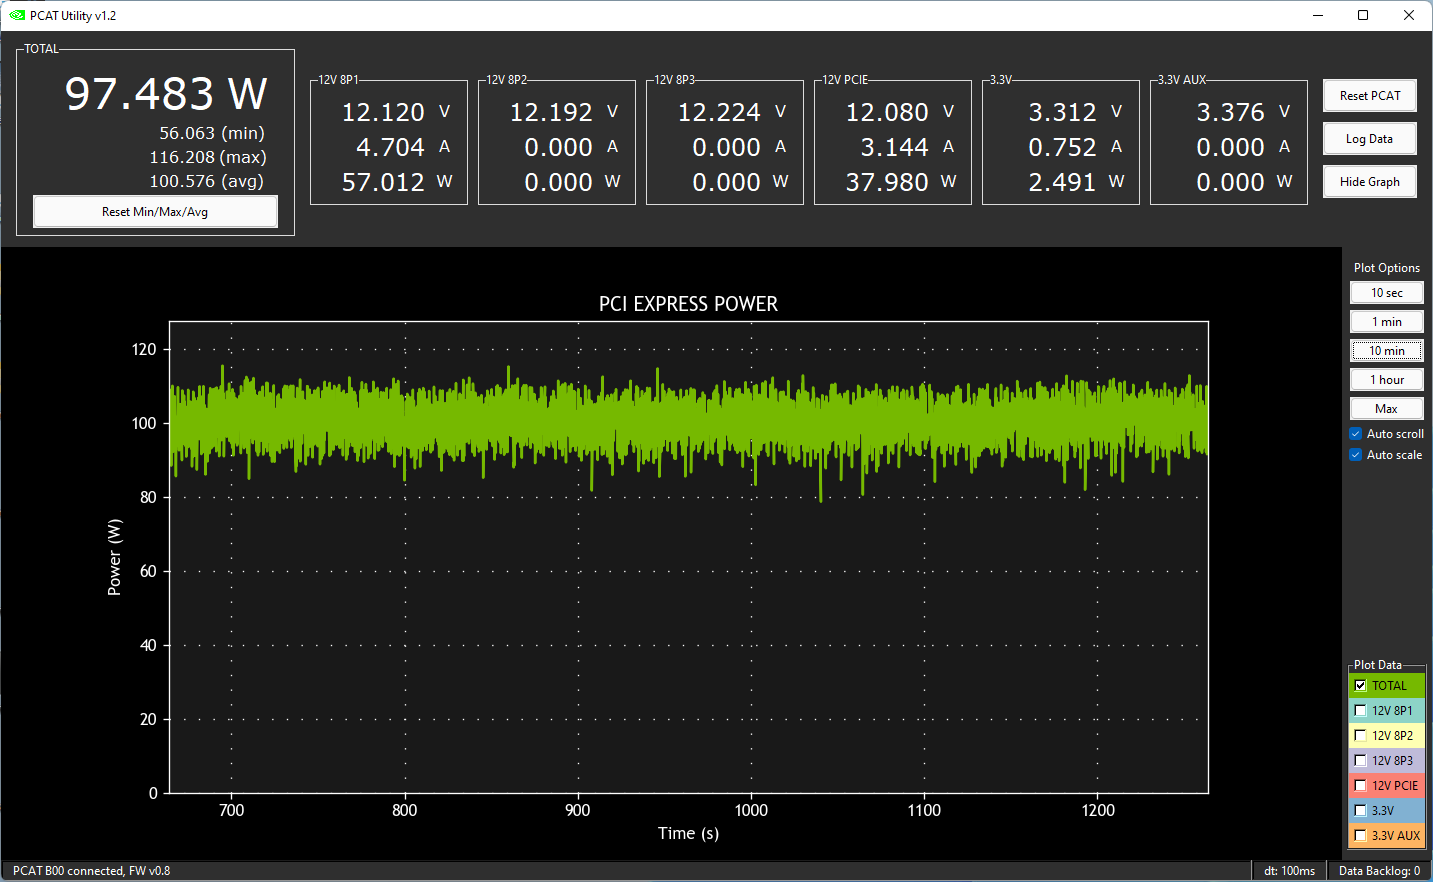Choose the Max plot range
Screen dimensions: 1433x882
tap(1386, 409)
